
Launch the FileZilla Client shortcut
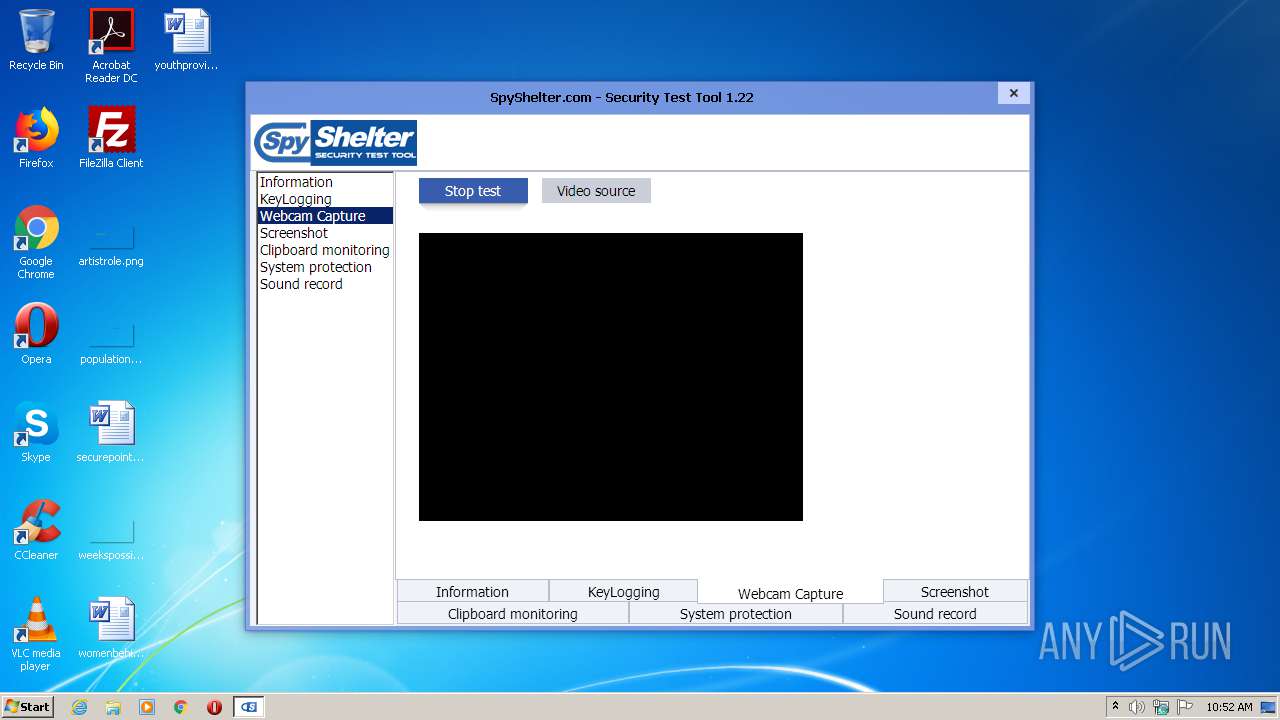111,138
